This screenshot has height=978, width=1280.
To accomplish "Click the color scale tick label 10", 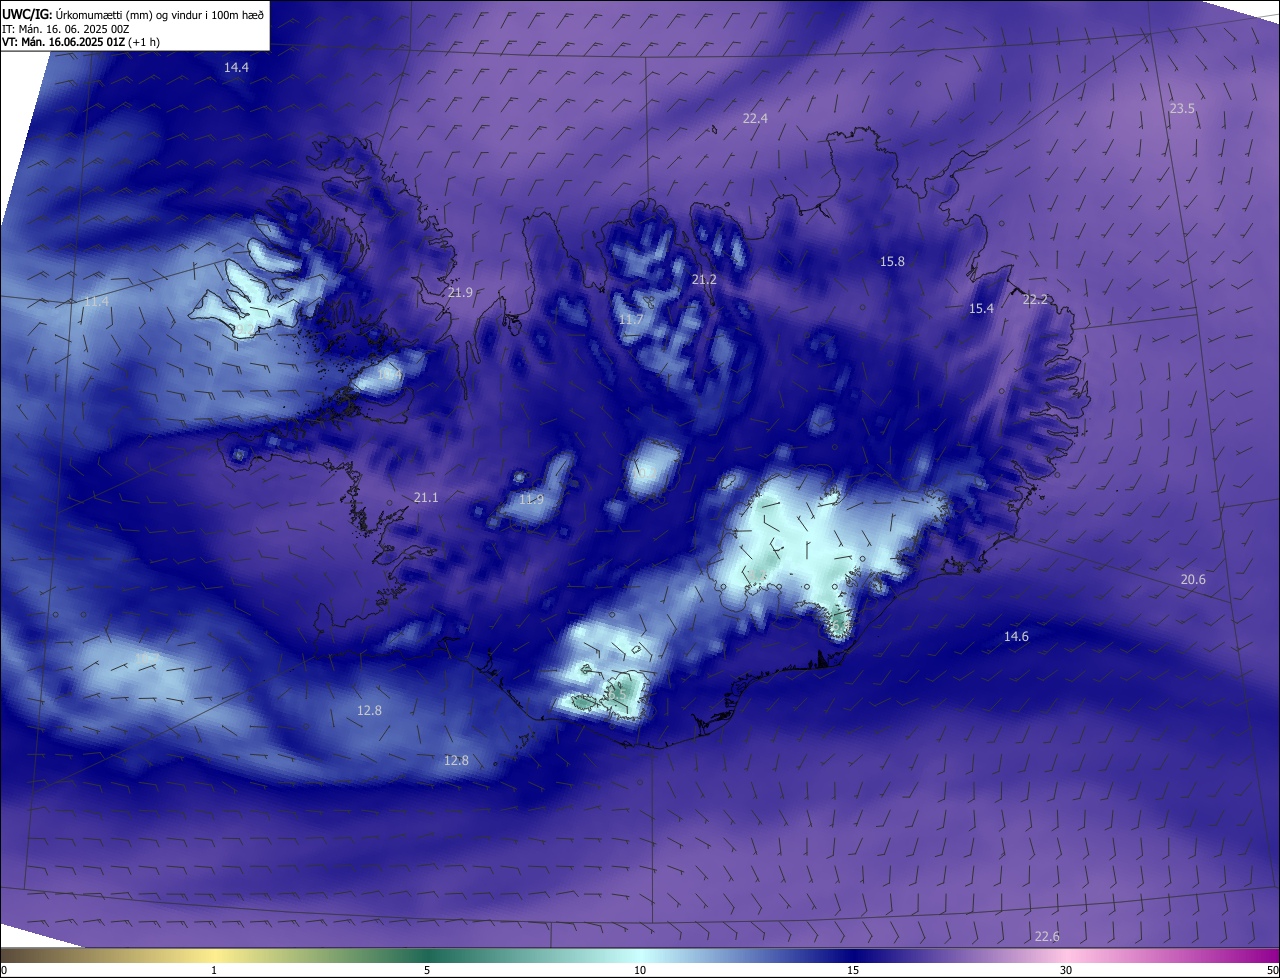I will pyautogui.click(x=640, y=970).
